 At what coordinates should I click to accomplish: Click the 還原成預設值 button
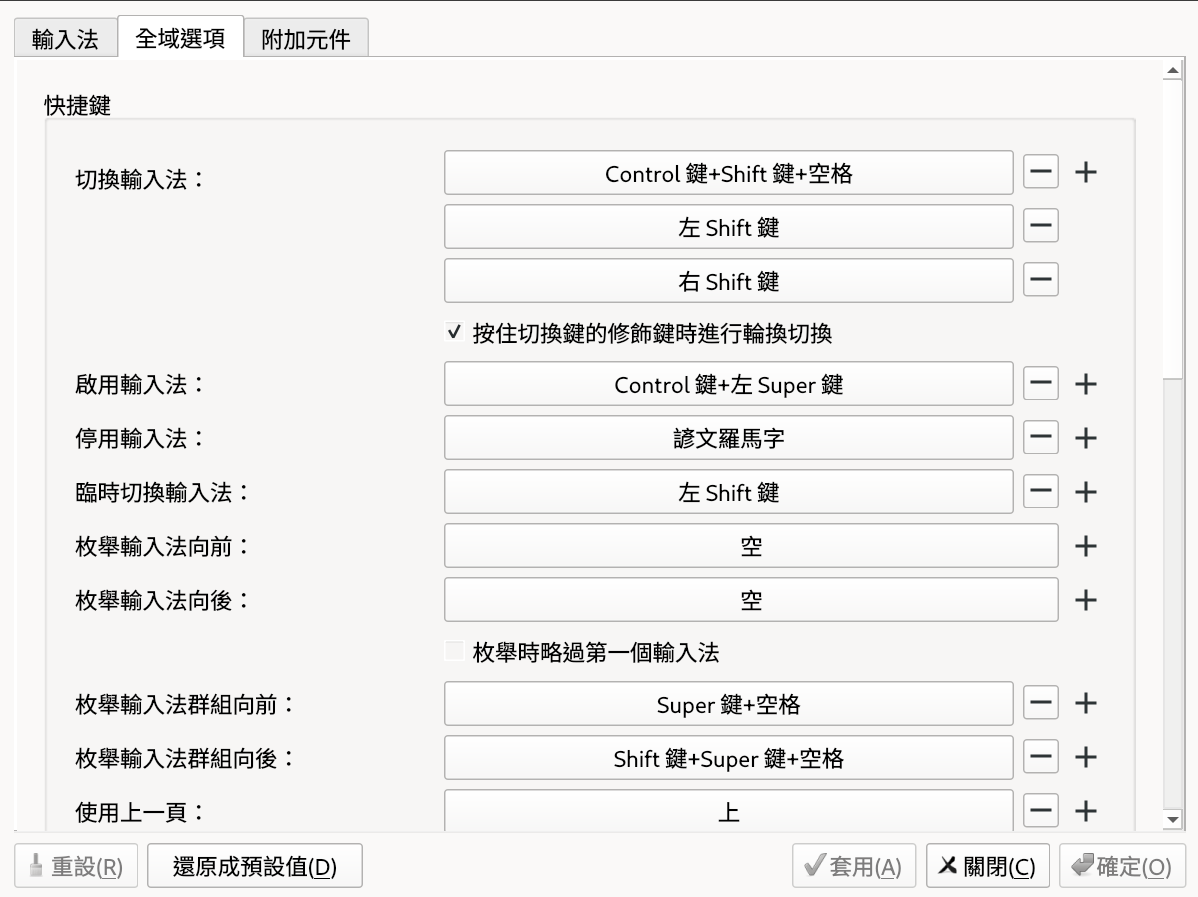(x=254, y=867)
